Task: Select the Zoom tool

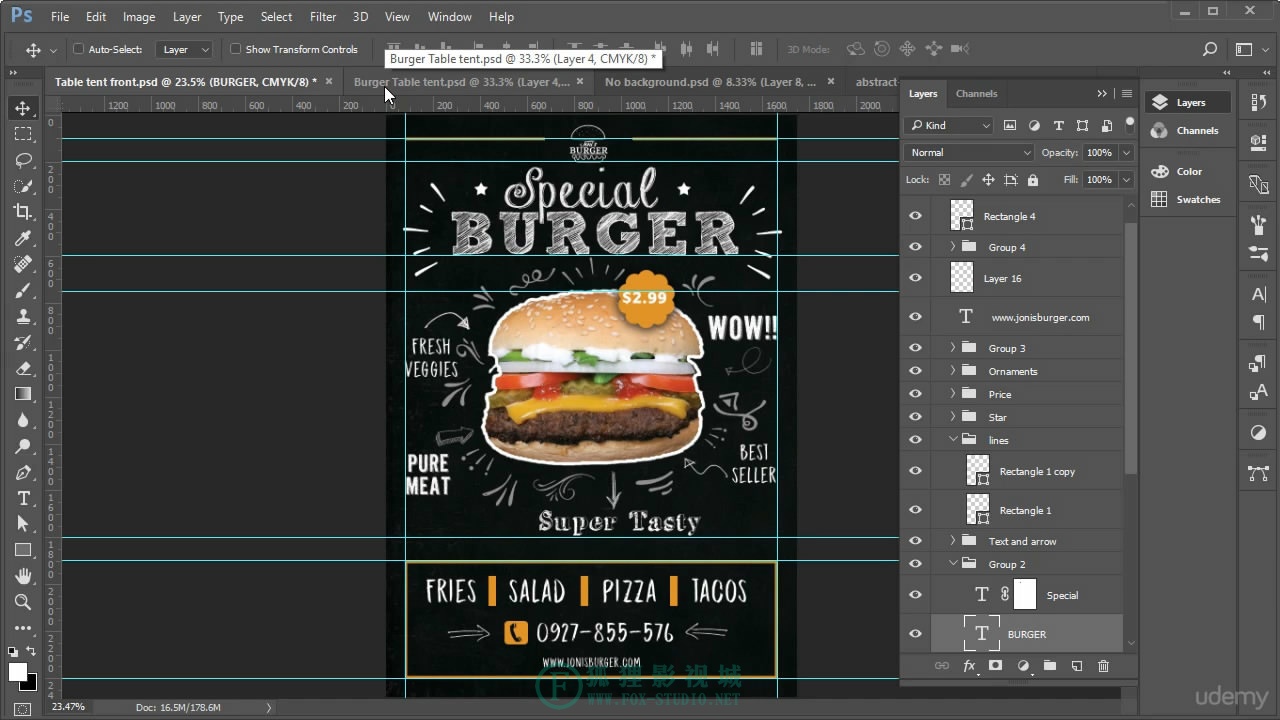Action: pyautogui.click(x=23, y=602)
